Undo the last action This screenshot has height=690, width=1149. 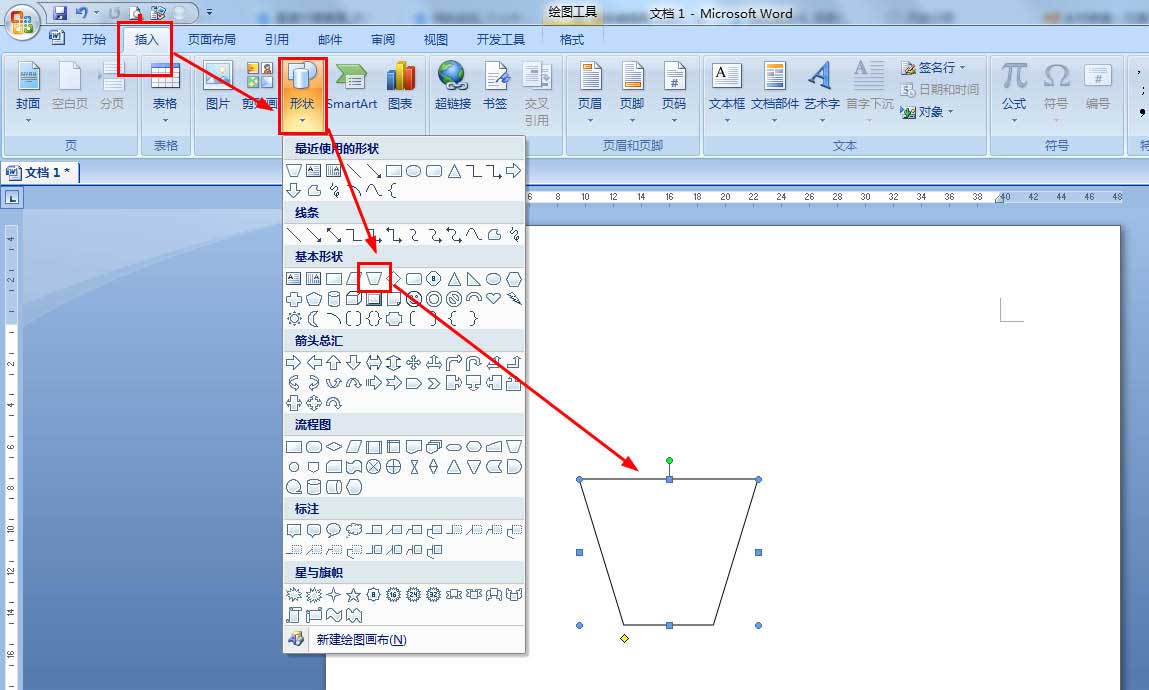point(81,12)
